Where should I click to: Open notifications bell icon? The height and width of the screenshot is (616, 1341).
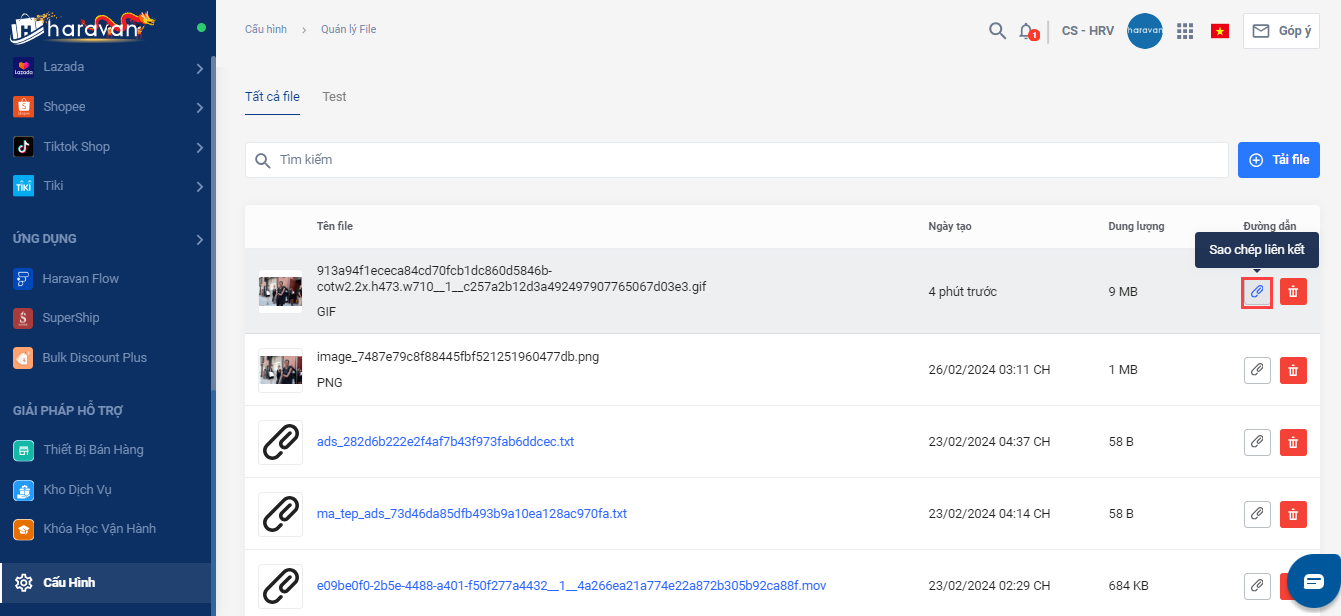tap(1026, 31)
